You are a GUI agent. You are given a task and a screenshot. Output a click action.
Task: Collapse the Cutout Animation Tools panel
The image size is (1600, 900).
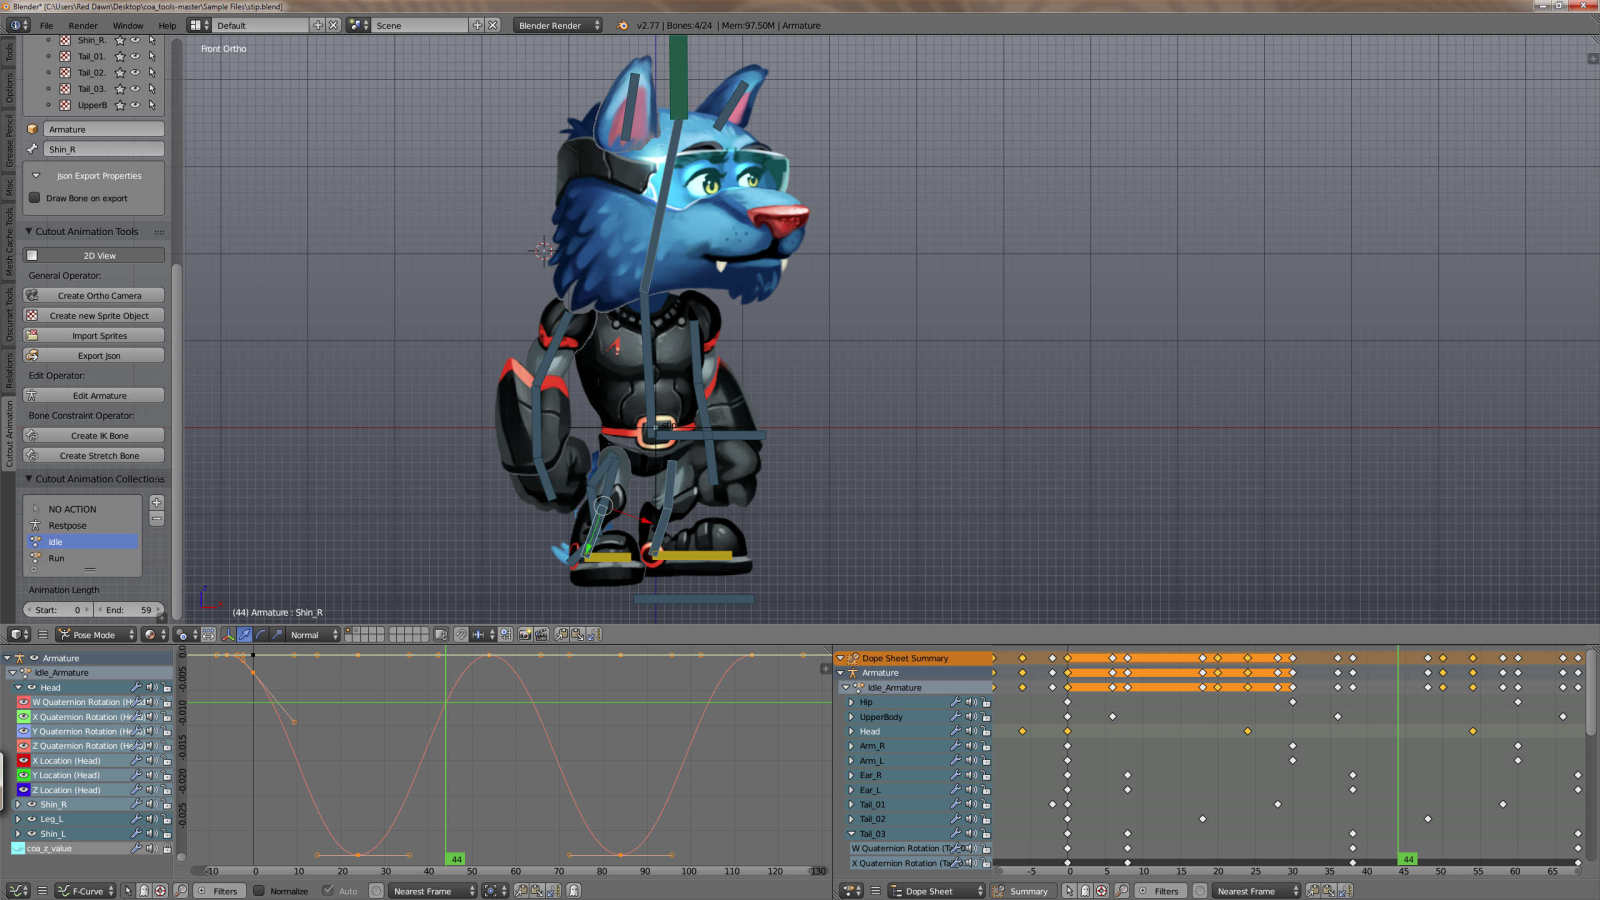(29, 231)
